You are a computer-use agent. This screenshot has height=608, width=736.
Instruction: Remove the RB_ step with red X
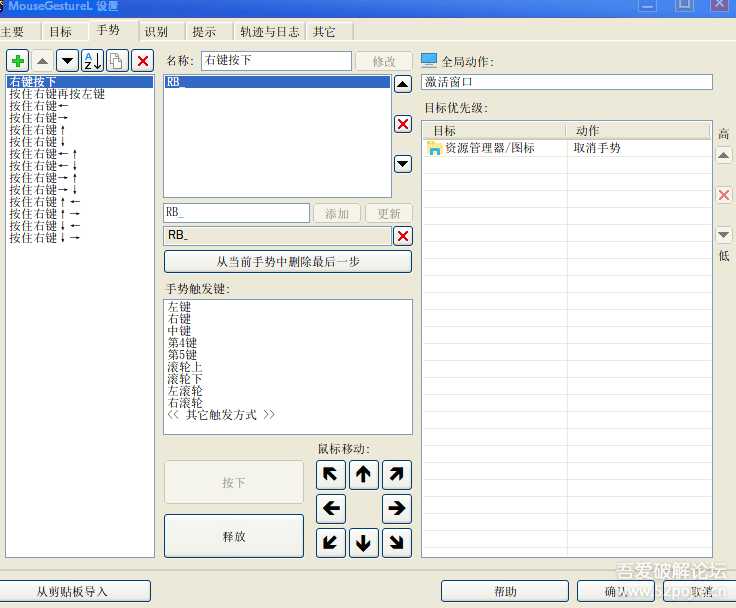(402, 236)
